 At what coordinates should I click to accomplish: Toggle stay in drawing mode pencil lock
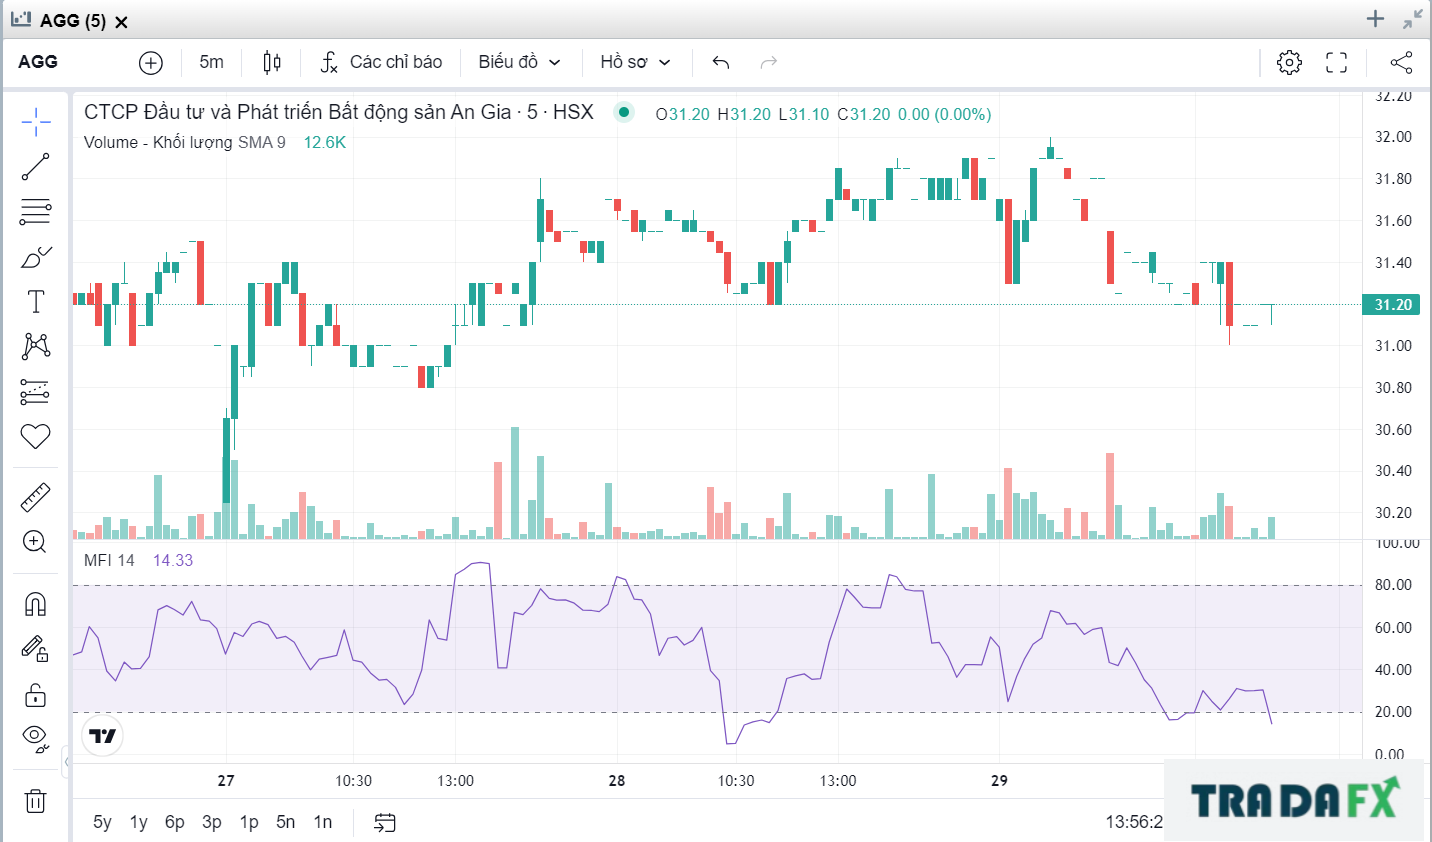tap(36, 649)
